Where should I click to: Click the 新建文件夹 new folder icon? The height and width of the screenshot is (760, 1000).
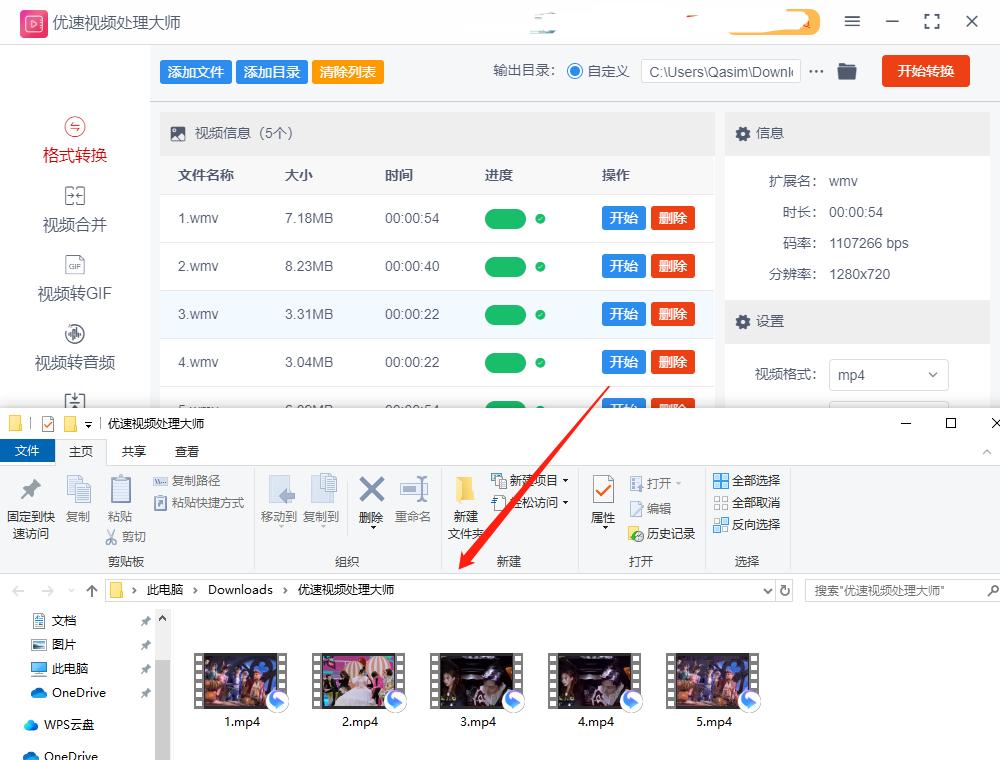point(465,505)
